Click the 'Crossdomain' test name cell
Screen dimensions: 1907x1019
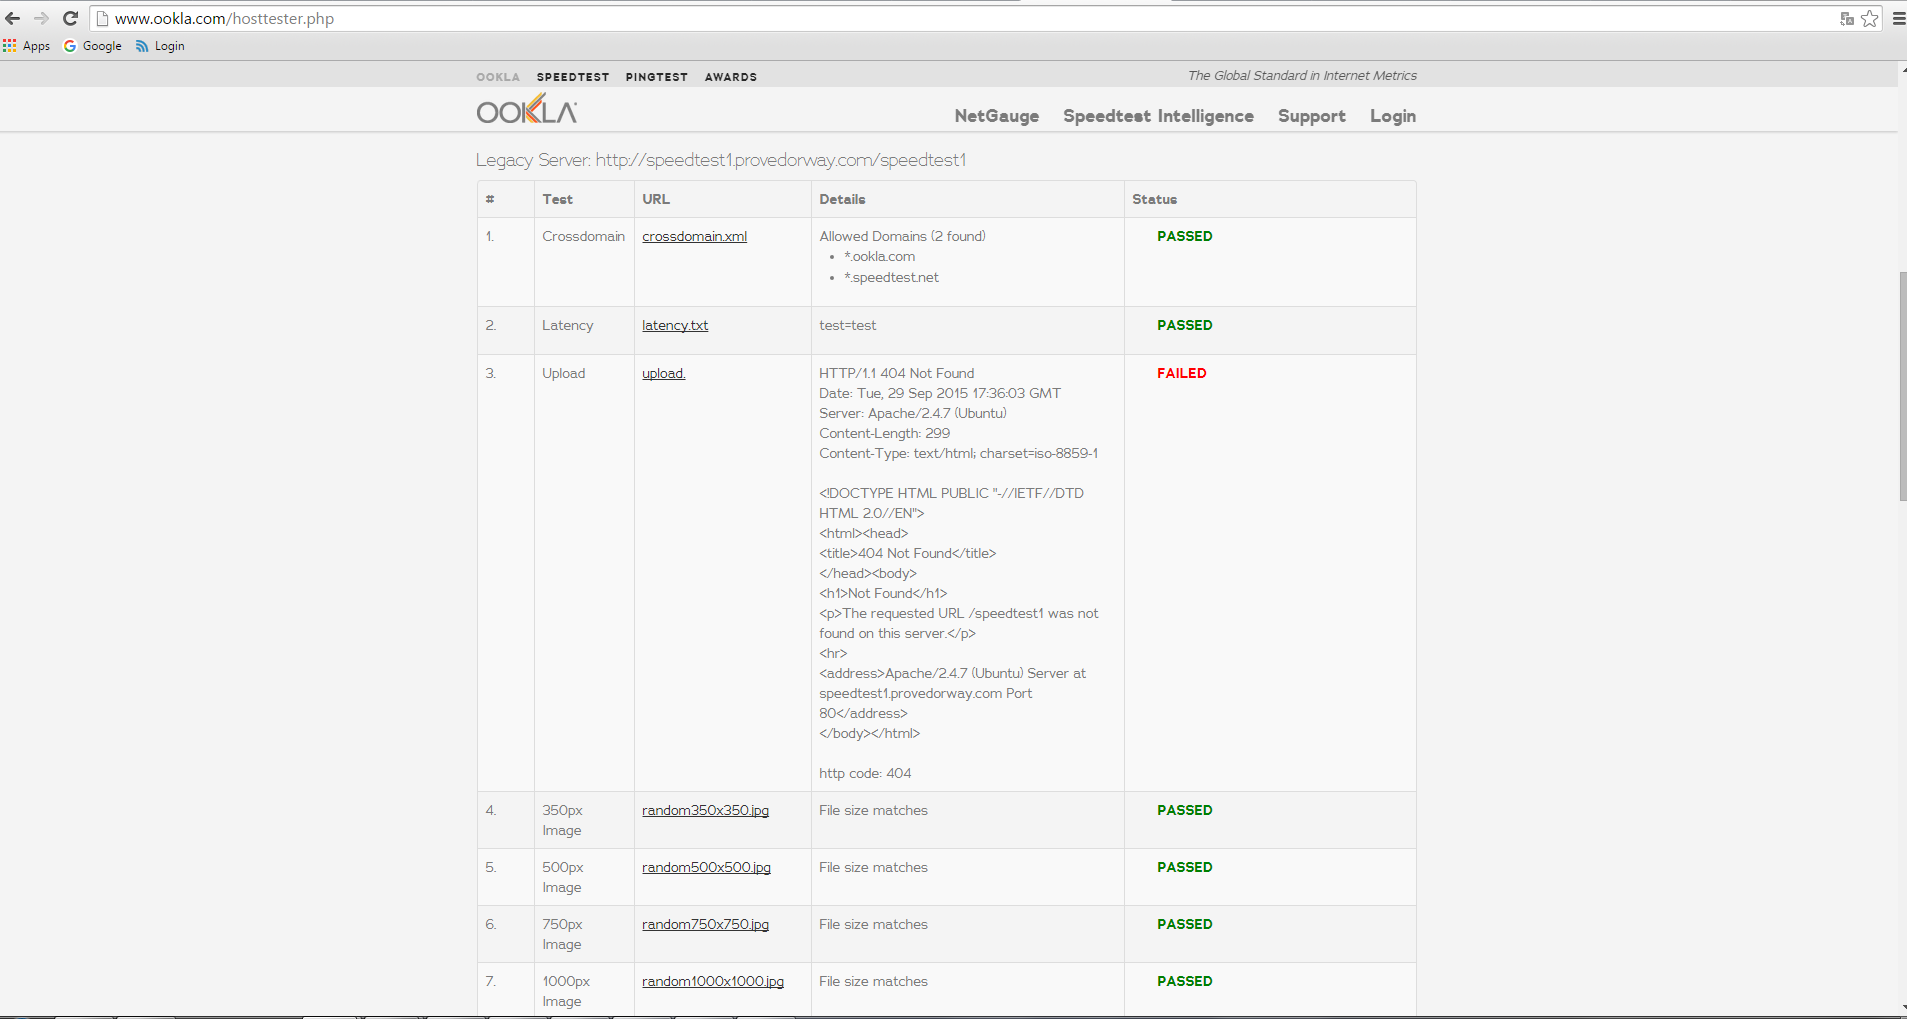click(584, 237)
